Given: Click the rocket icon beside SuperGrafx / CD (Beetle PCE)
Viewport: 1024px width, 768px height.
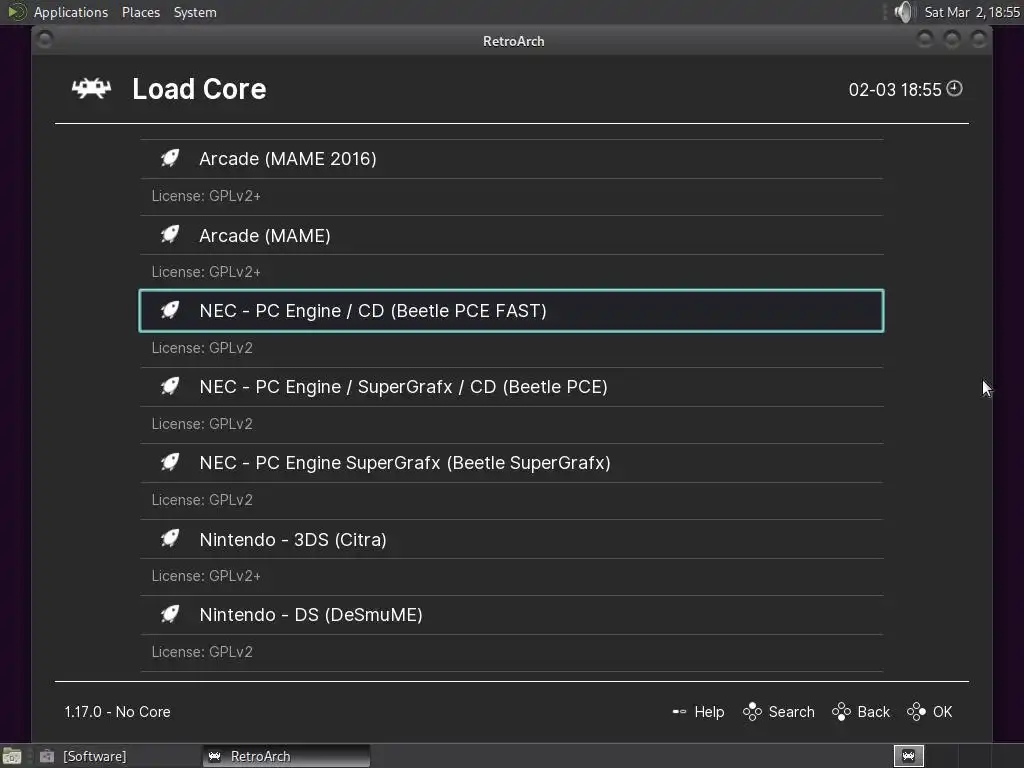Looking at the screenshot, I should click(x=170, y=387).
